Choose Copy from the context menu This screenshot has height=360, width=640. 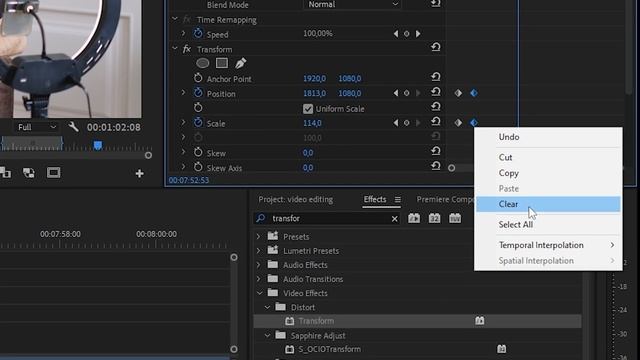[x=548, y=173]
